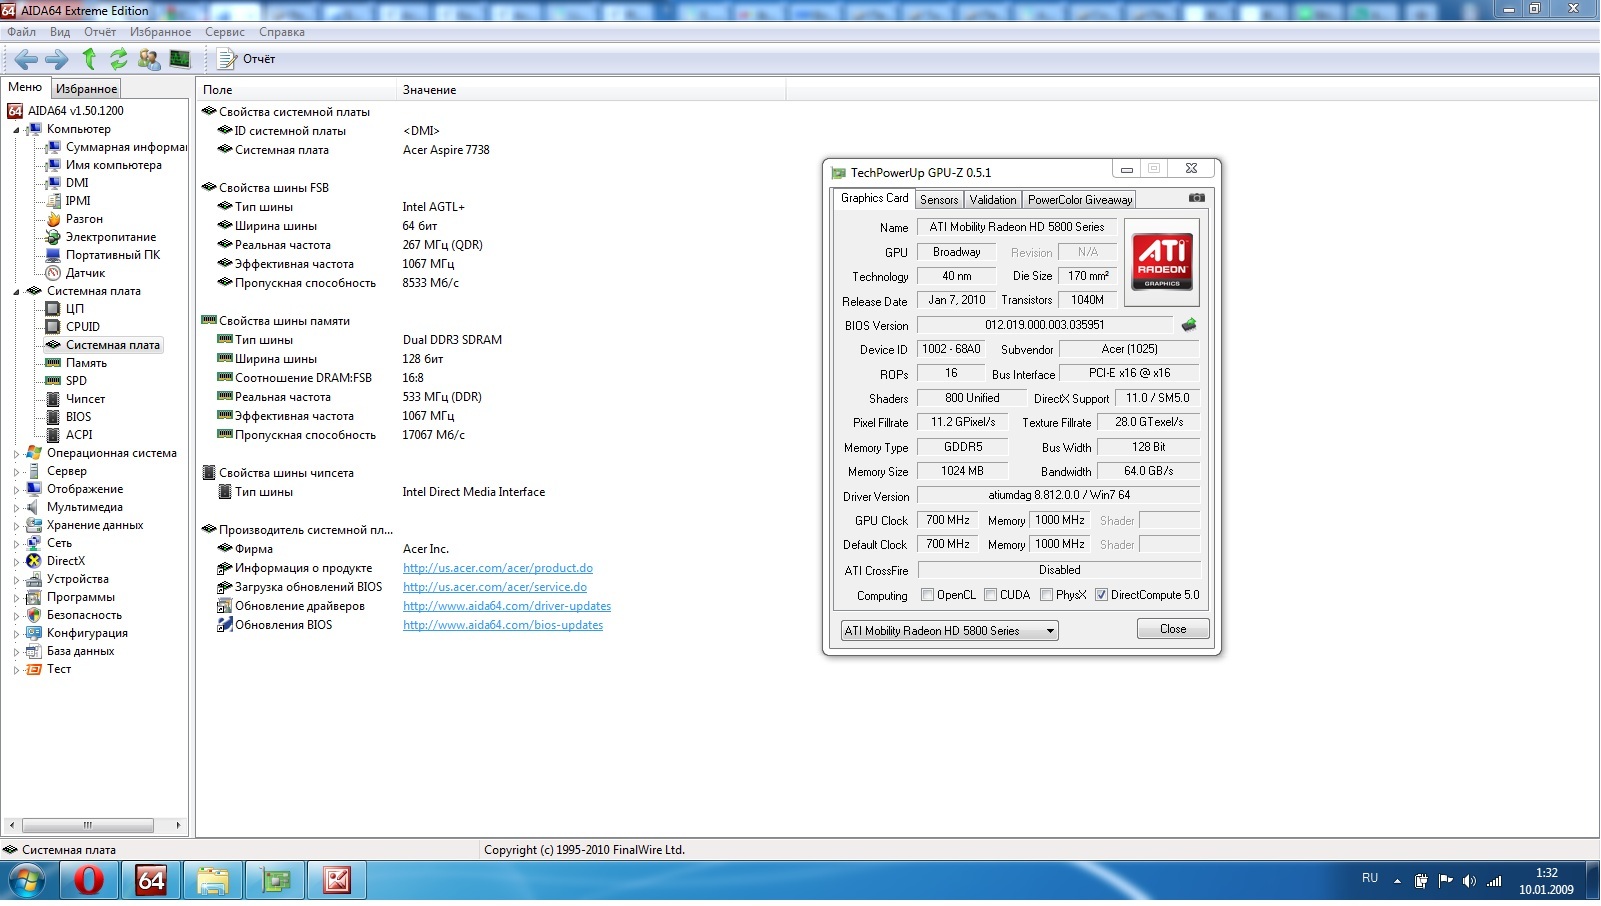
Task: Open the users icon in AIDA64 toolbar
Action: tap(149, 59)
